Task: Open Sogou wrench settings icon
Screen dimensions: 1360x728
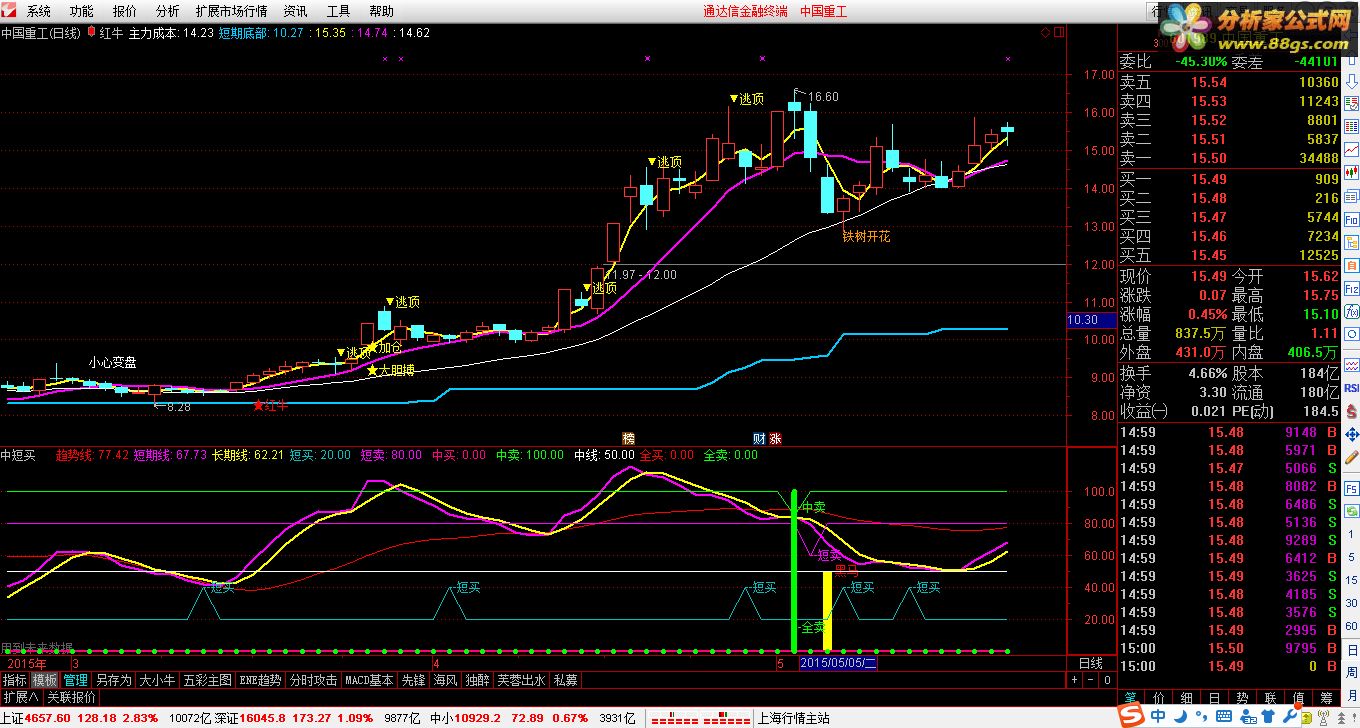Action: (1290, 716)
